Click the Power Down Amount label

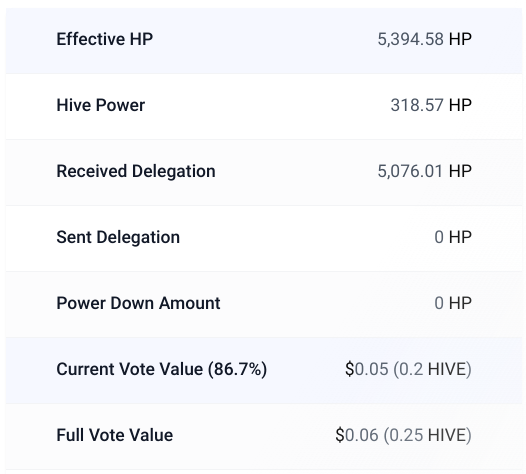138,303
